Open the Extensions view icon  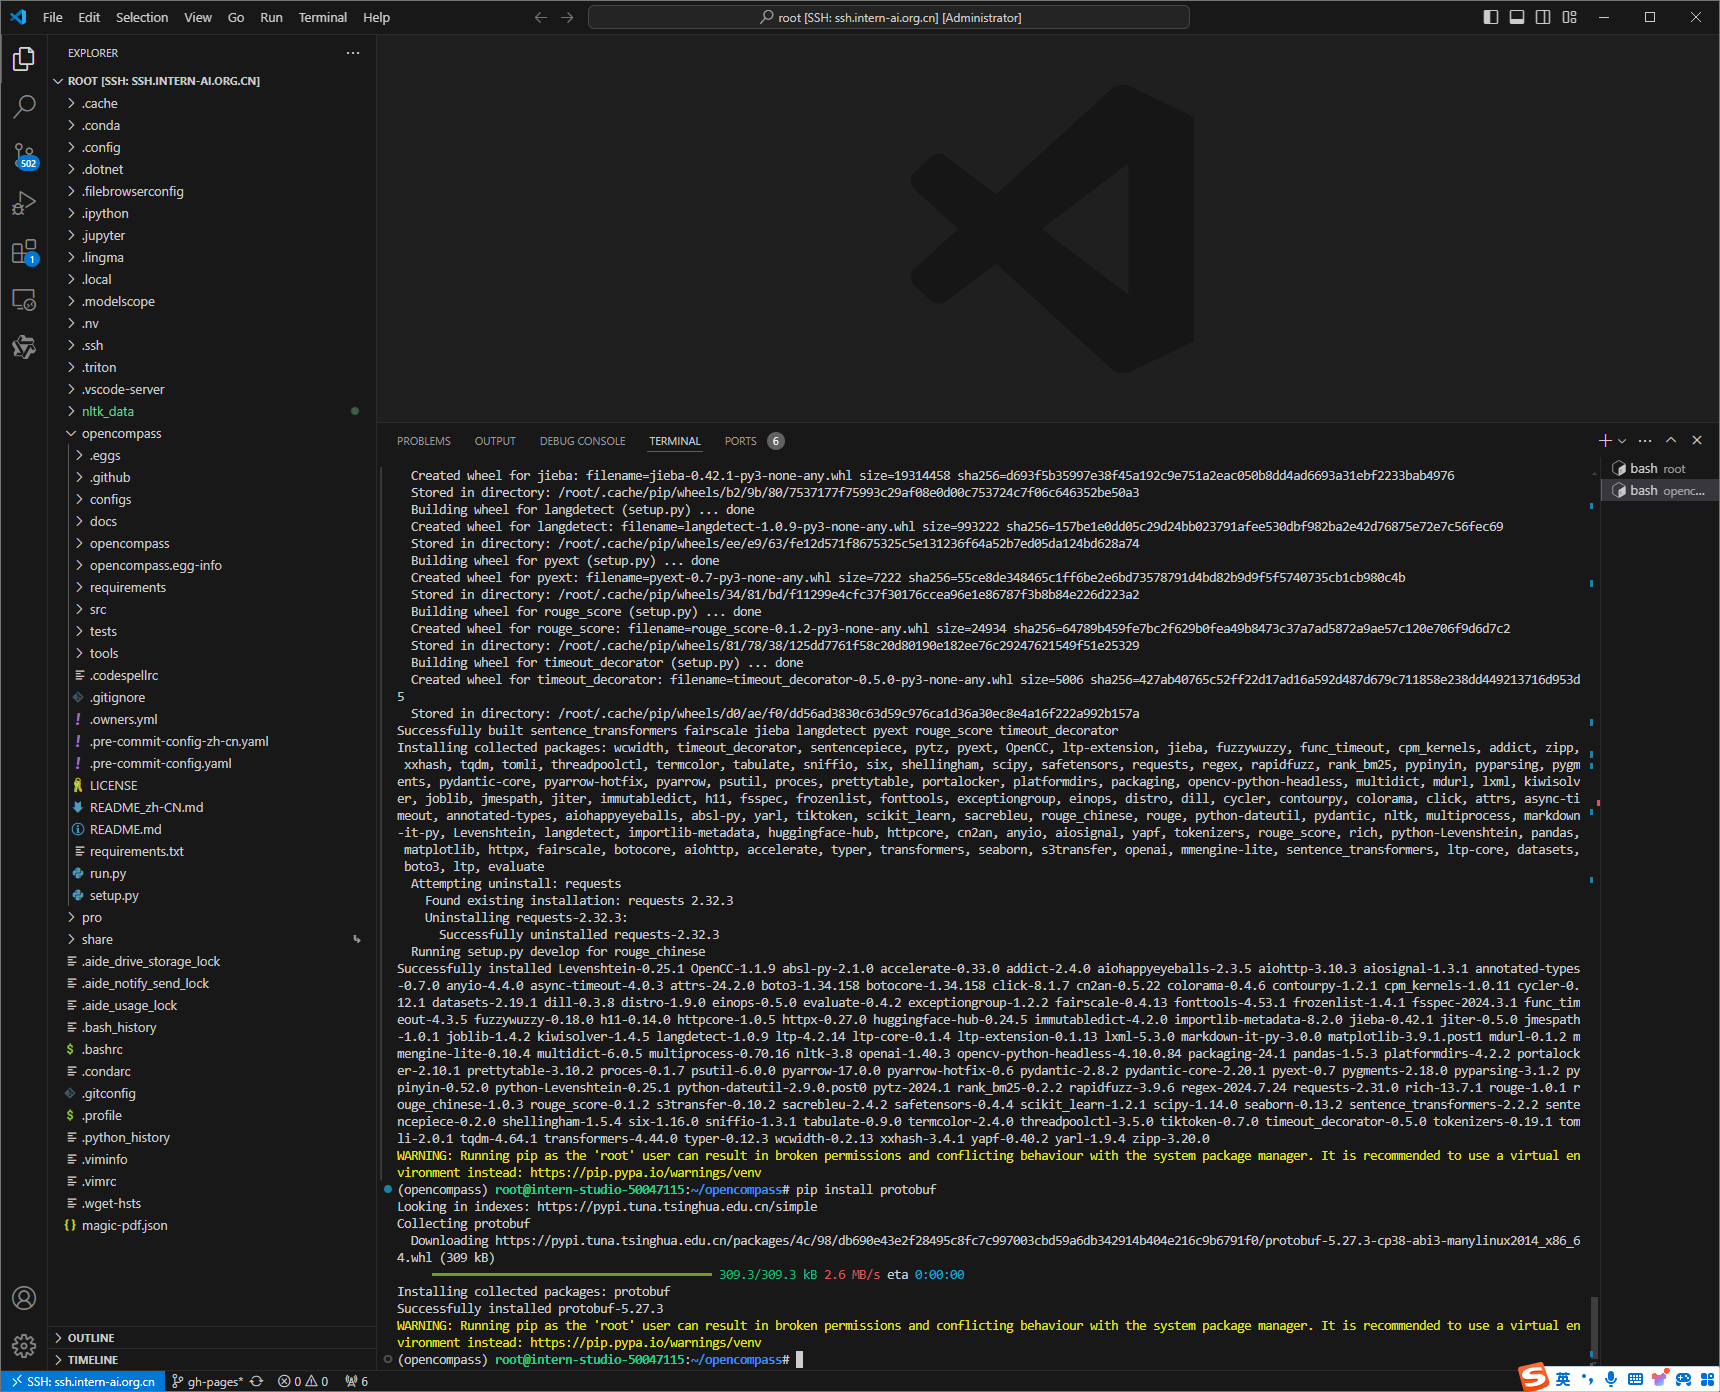point(24,251)
